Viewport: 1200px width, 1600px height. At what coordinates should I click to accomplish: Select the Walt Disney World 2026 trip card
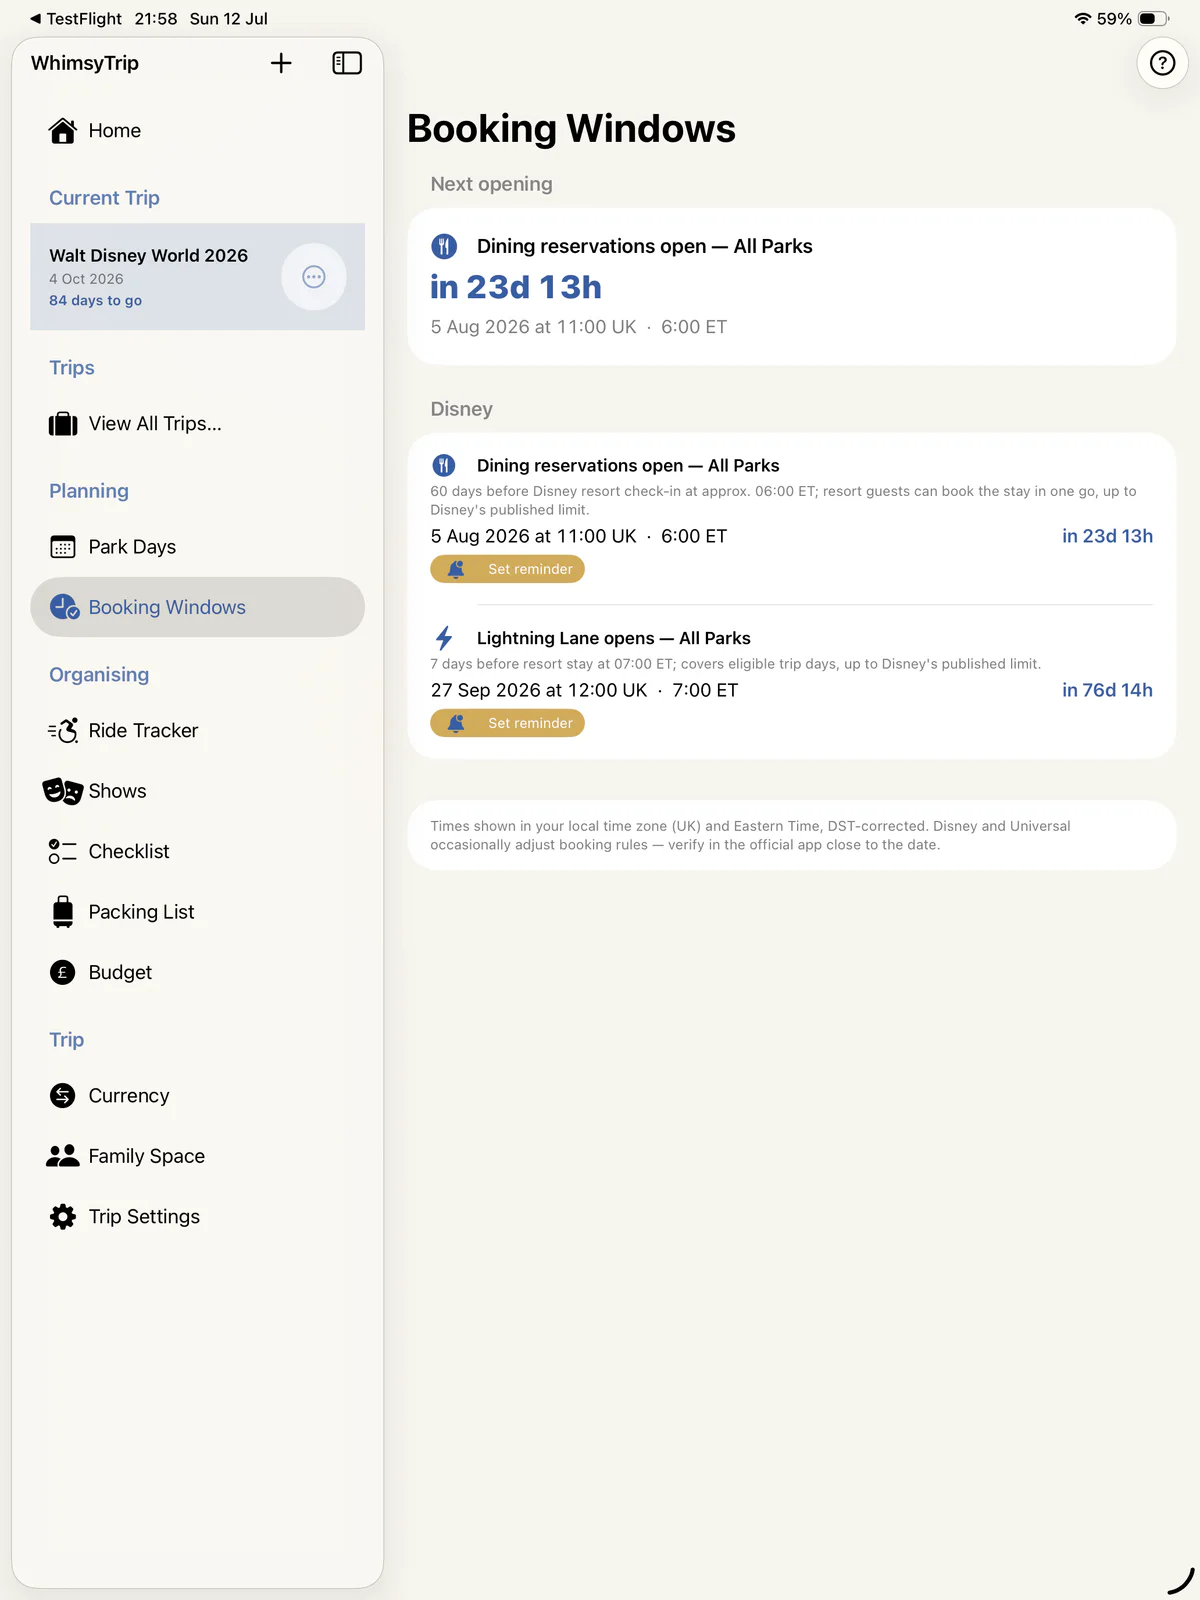(198, 277)
